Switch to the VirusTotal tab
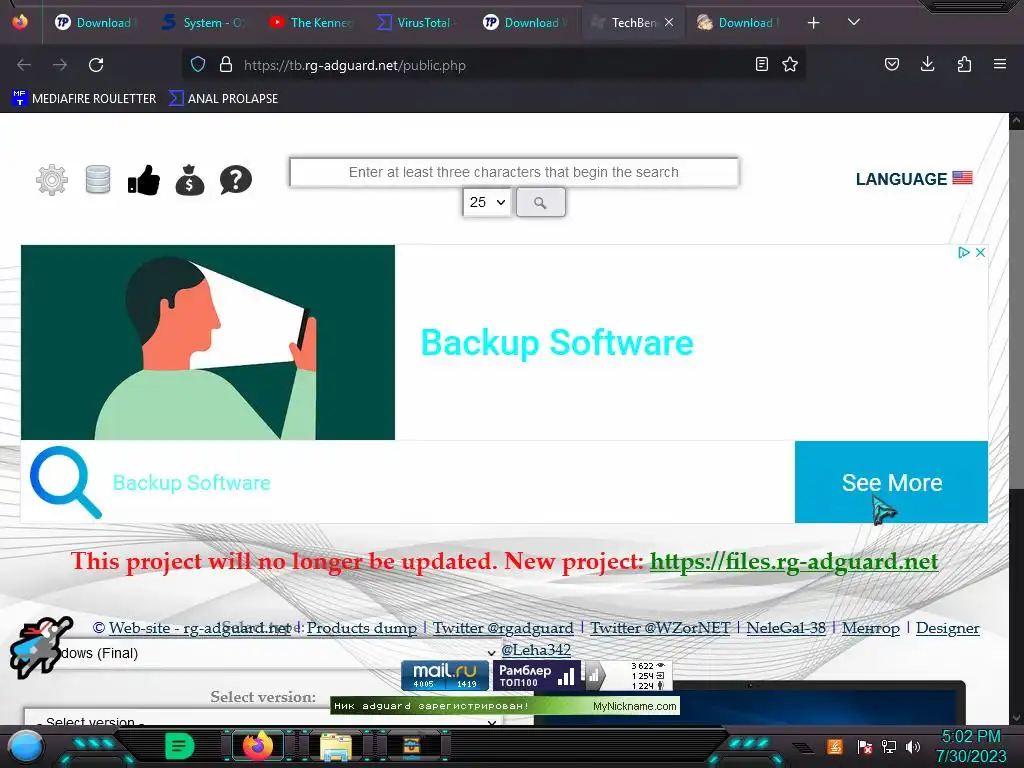Screen dimensions: 1024x768 coord(415,23)
